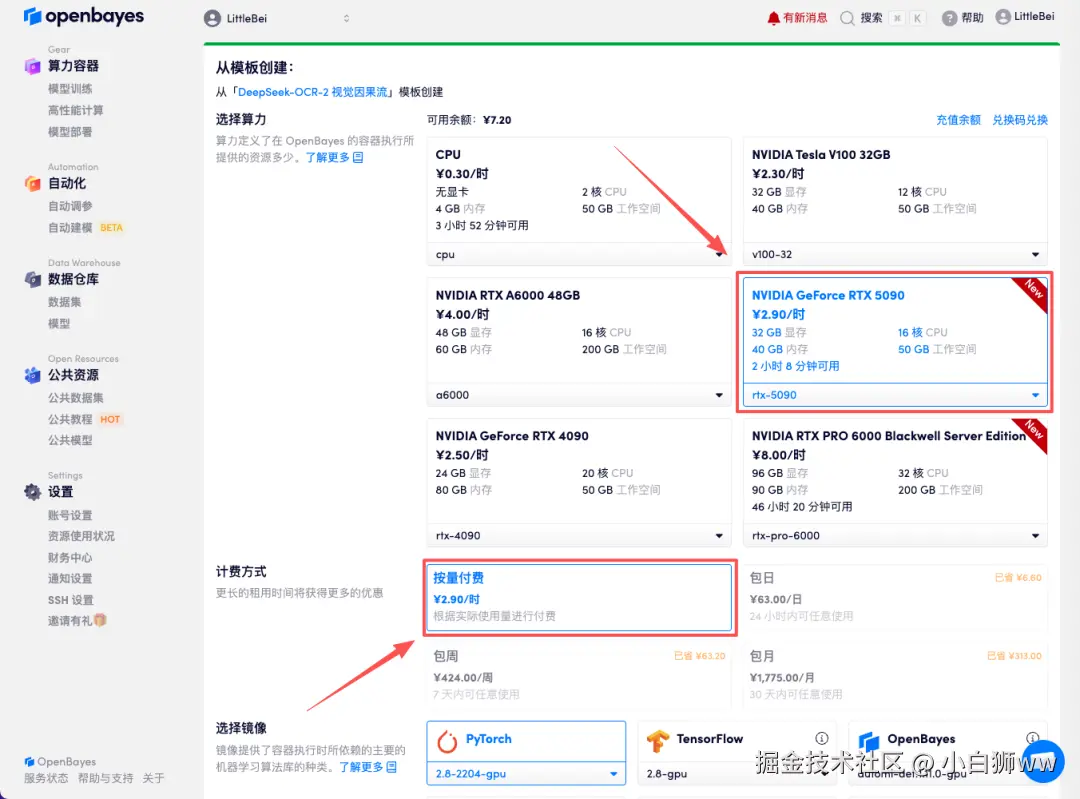
Task: Click 了解更多 under 选择镜像
Action: [x=361, y=767]
